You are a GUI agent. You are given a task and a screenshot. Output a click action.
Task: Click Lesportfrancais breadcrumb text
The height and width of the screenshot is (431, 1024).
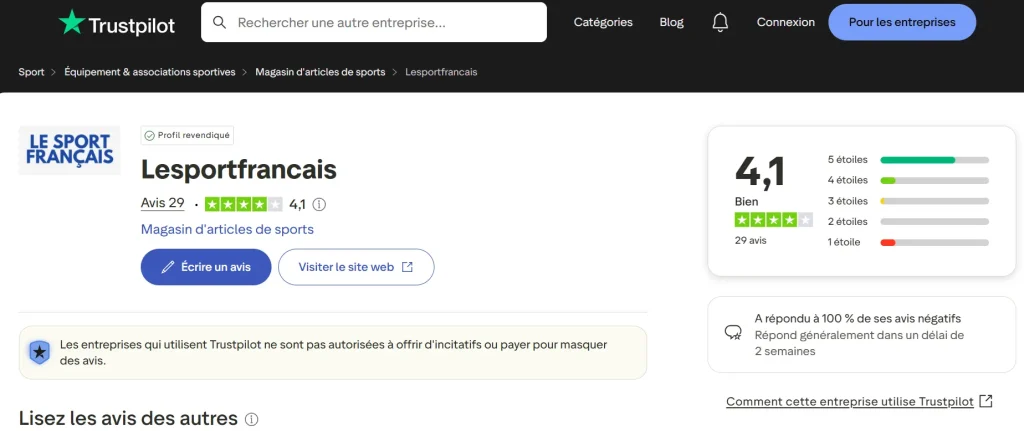click(x=441, y=72)
